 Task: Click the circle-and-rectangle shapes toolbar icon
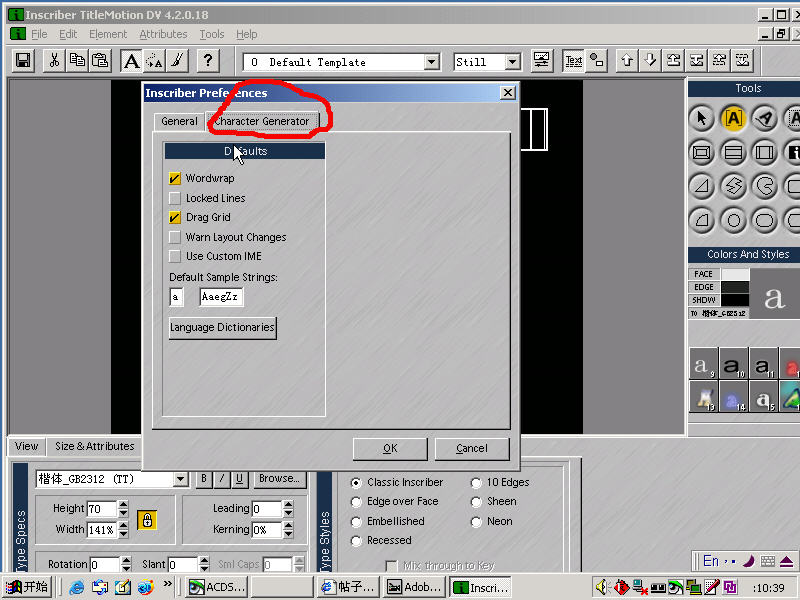[x=596, y=61]
